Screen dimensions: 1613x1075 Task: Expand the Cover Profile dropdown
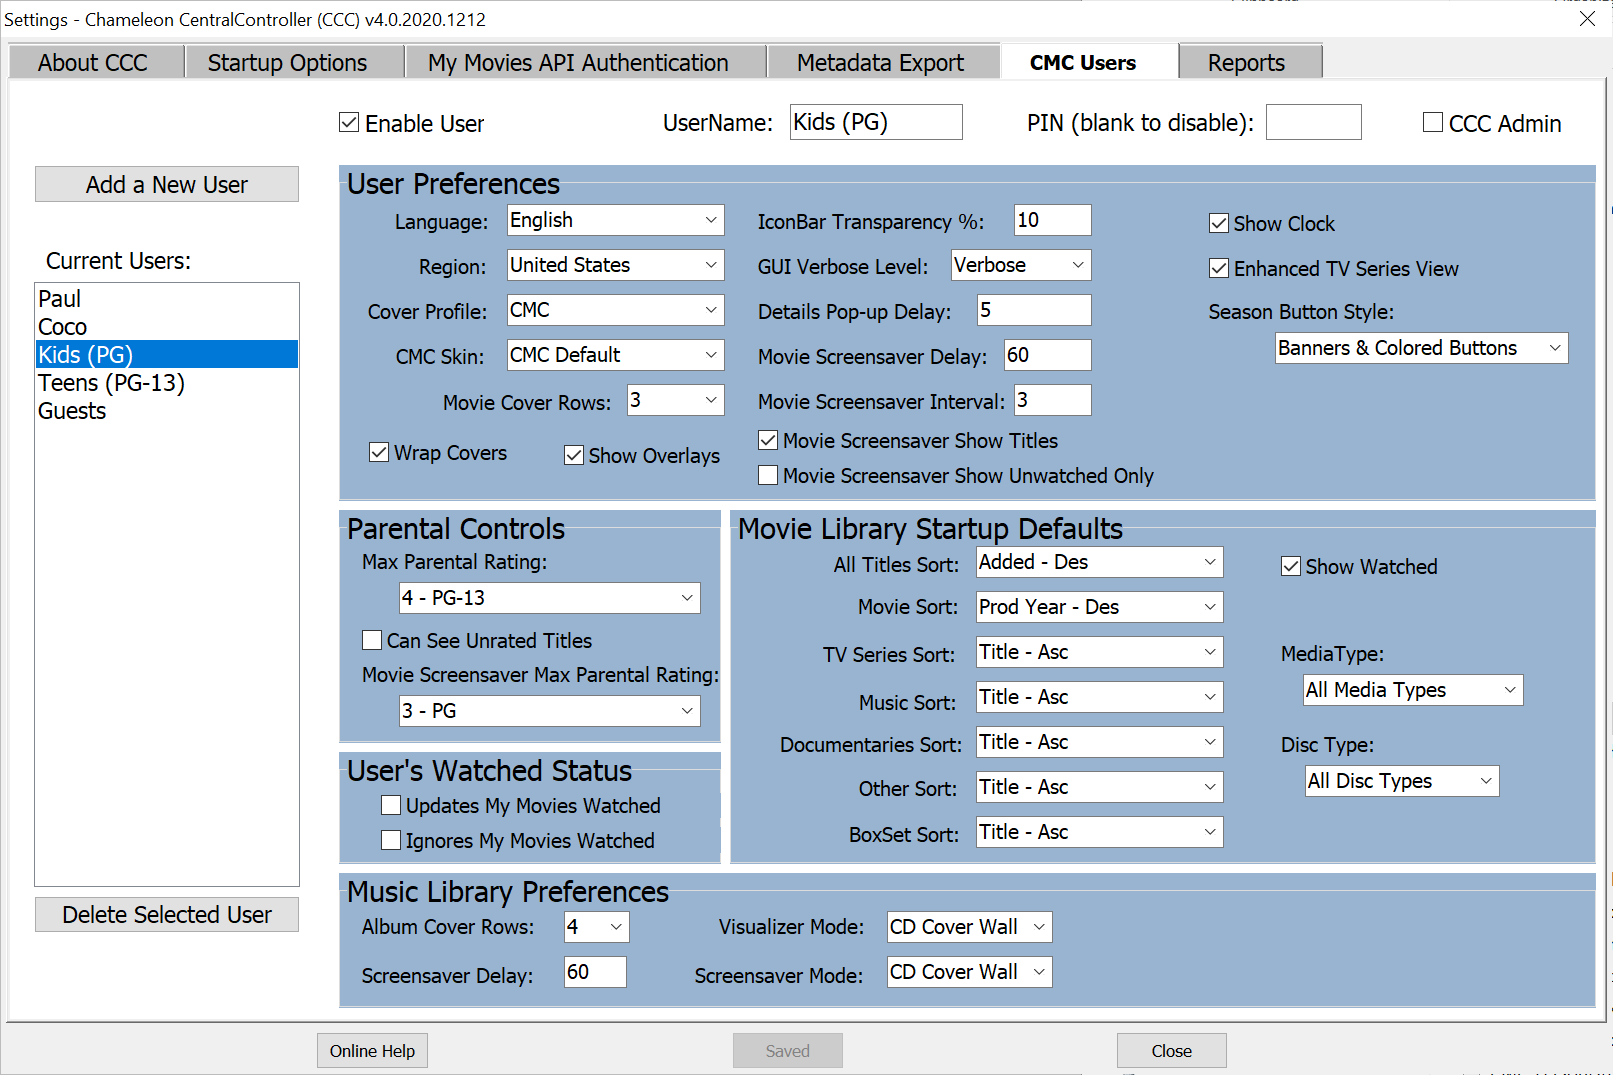click(615, 310)
